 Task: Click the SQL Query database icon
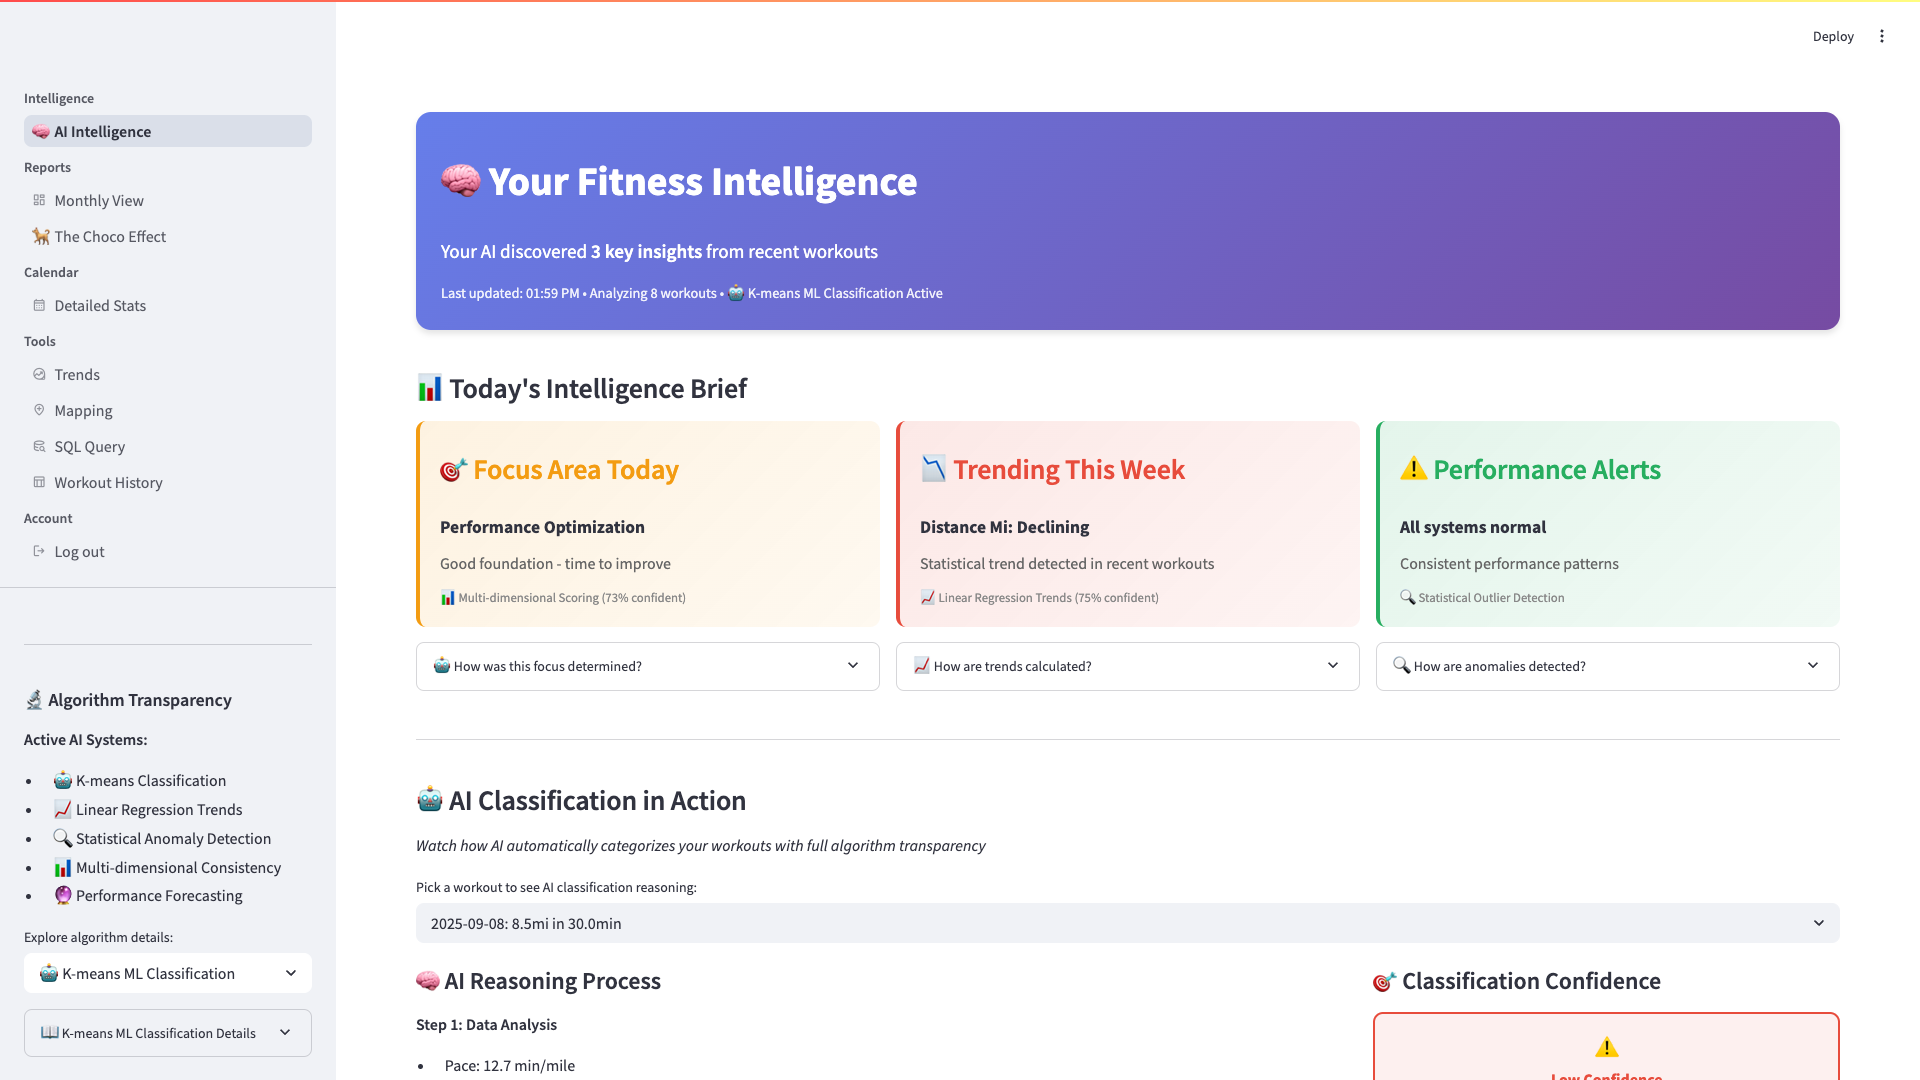(39, 446)
